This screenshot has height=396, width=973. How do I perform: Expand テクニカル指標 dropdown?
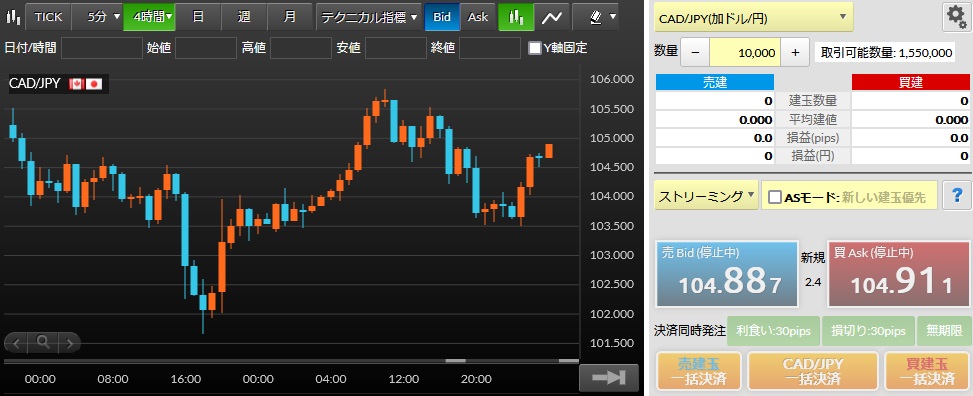(x=369, y=17)
